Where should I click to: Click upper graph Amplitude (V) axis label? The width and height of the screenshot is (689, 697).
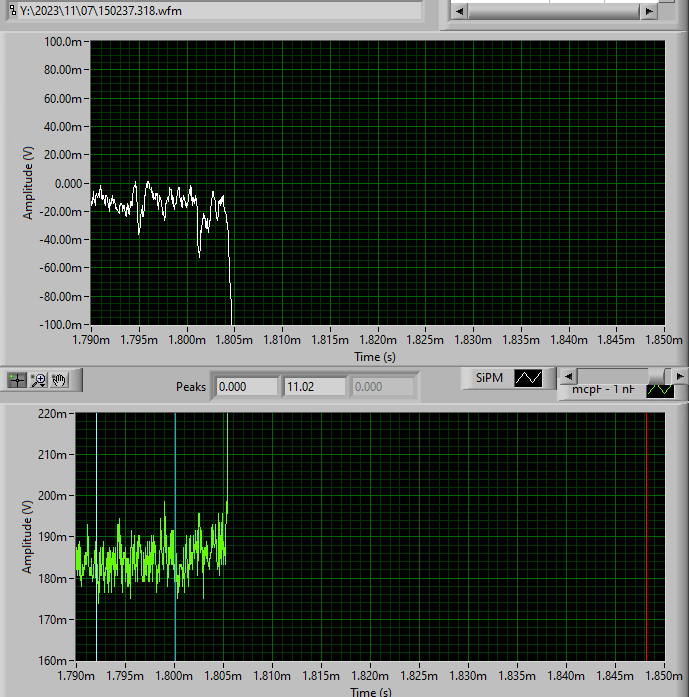point(28,183)
